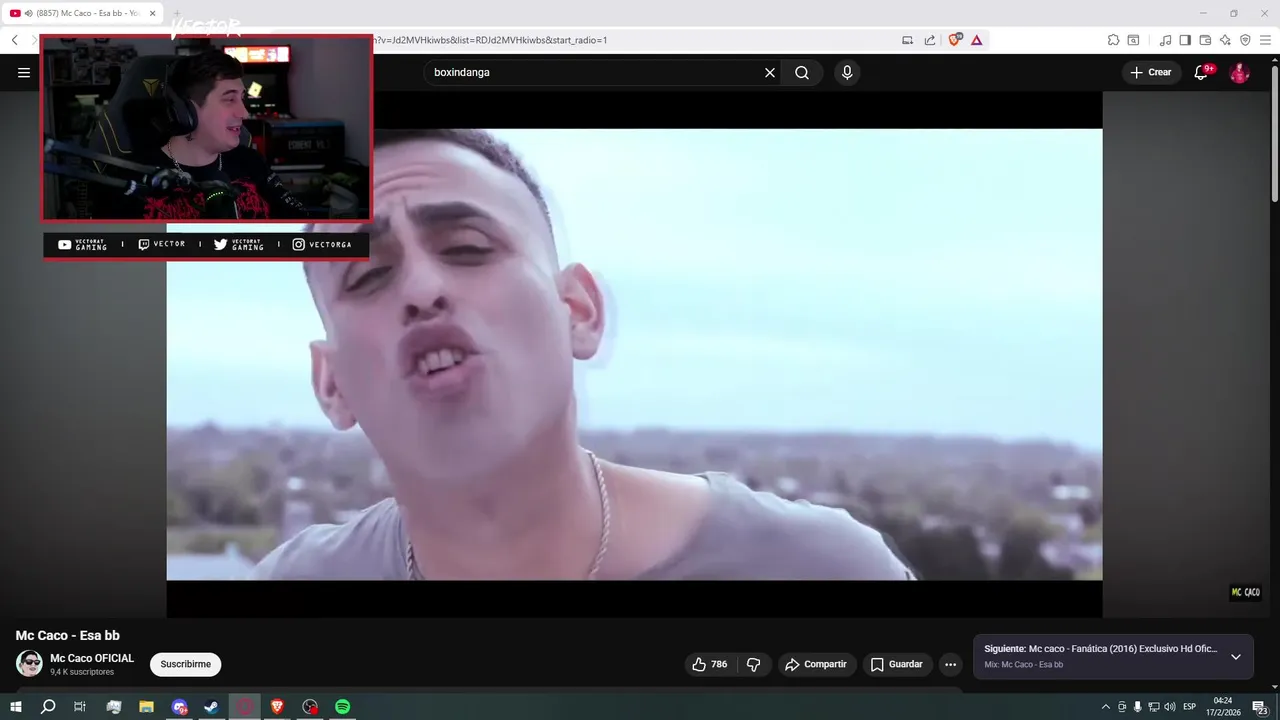
Task: Open microphone tray icon
Action: coord(1137,707)
